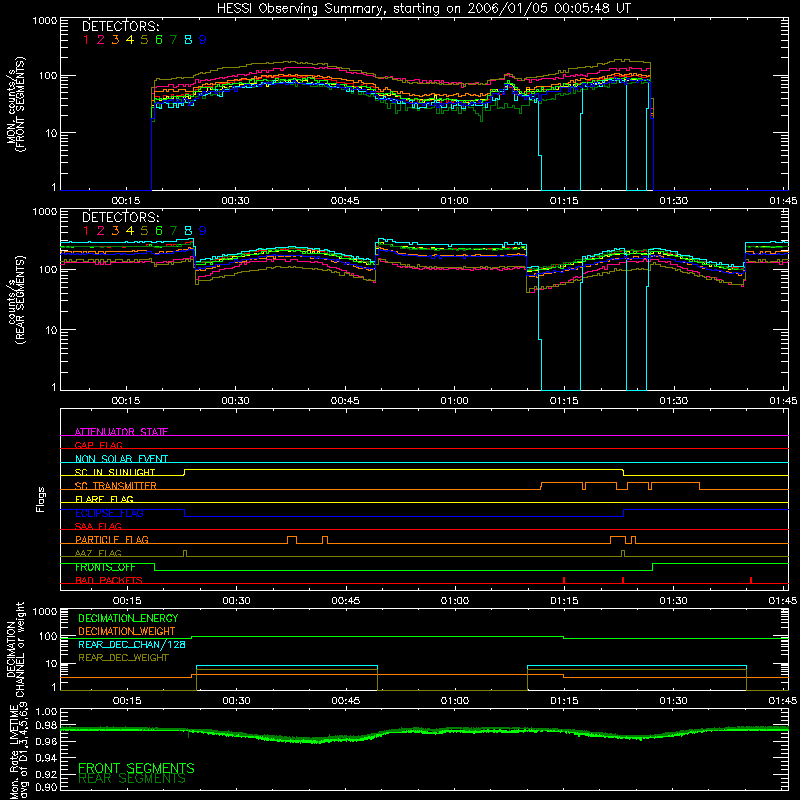
Task: Click the FLARE_FLAG label
Action: tap(104, 499)
